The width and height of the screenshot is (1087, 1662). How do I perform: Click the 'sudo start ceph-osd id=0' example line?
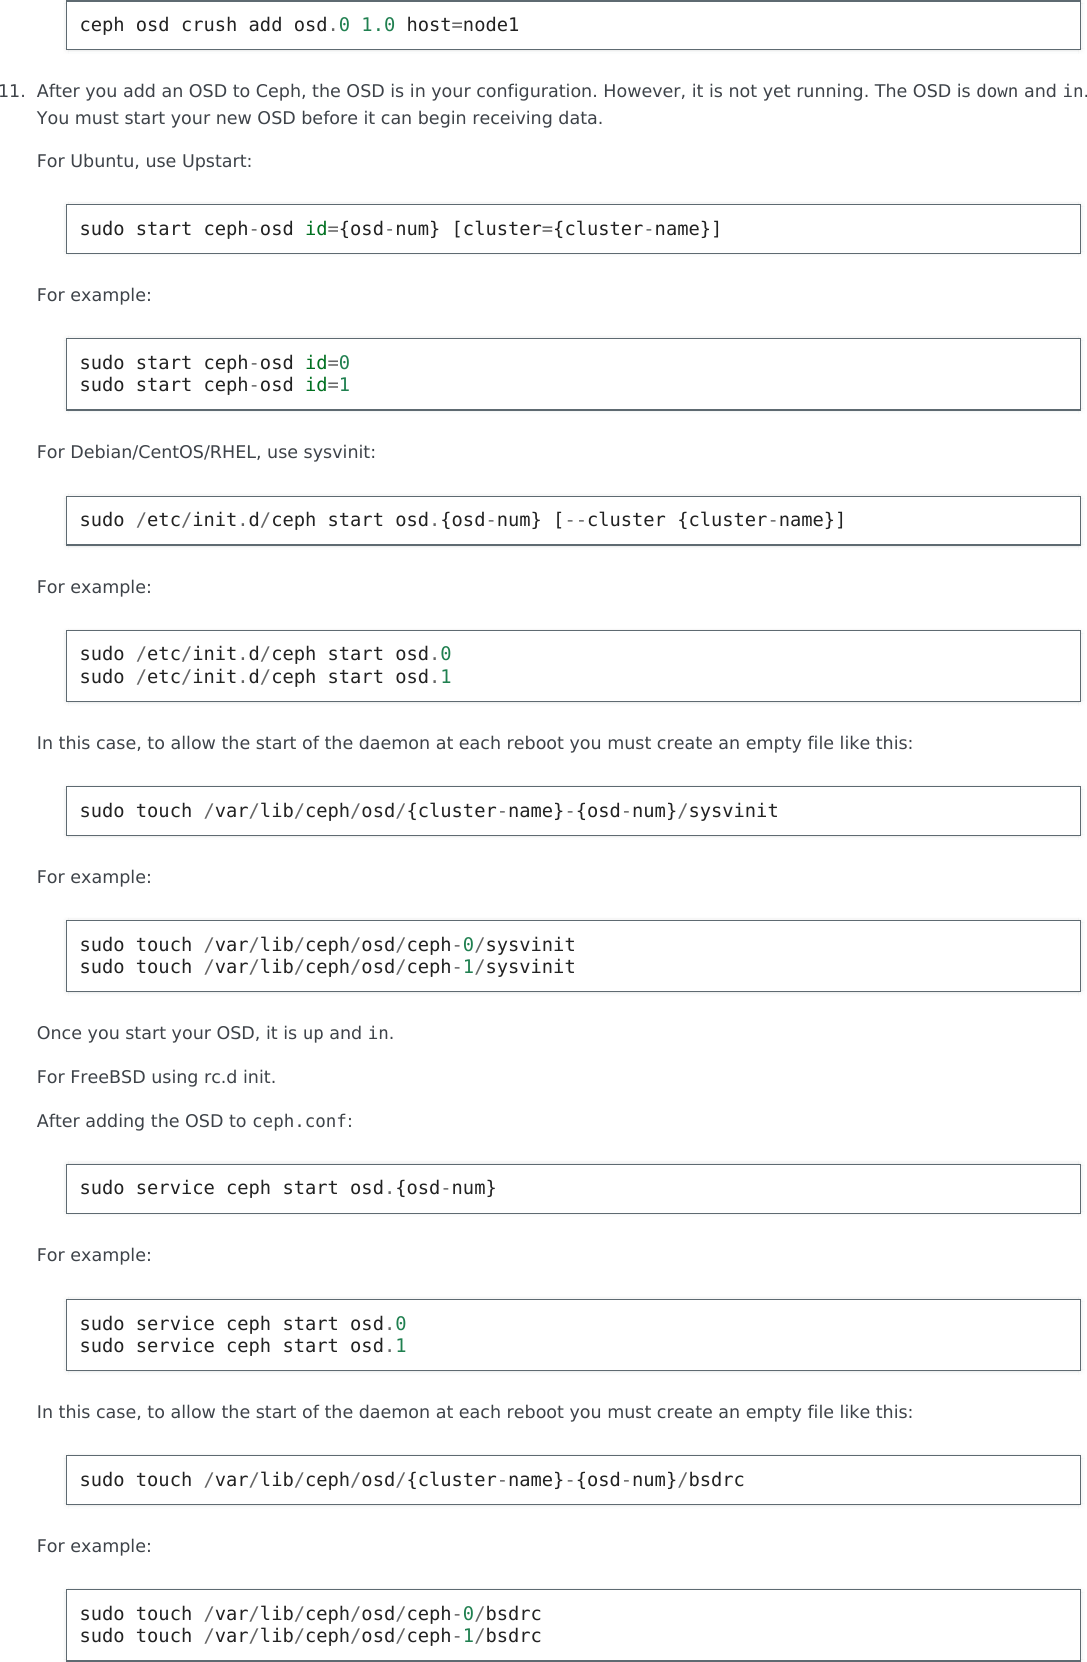214,363
